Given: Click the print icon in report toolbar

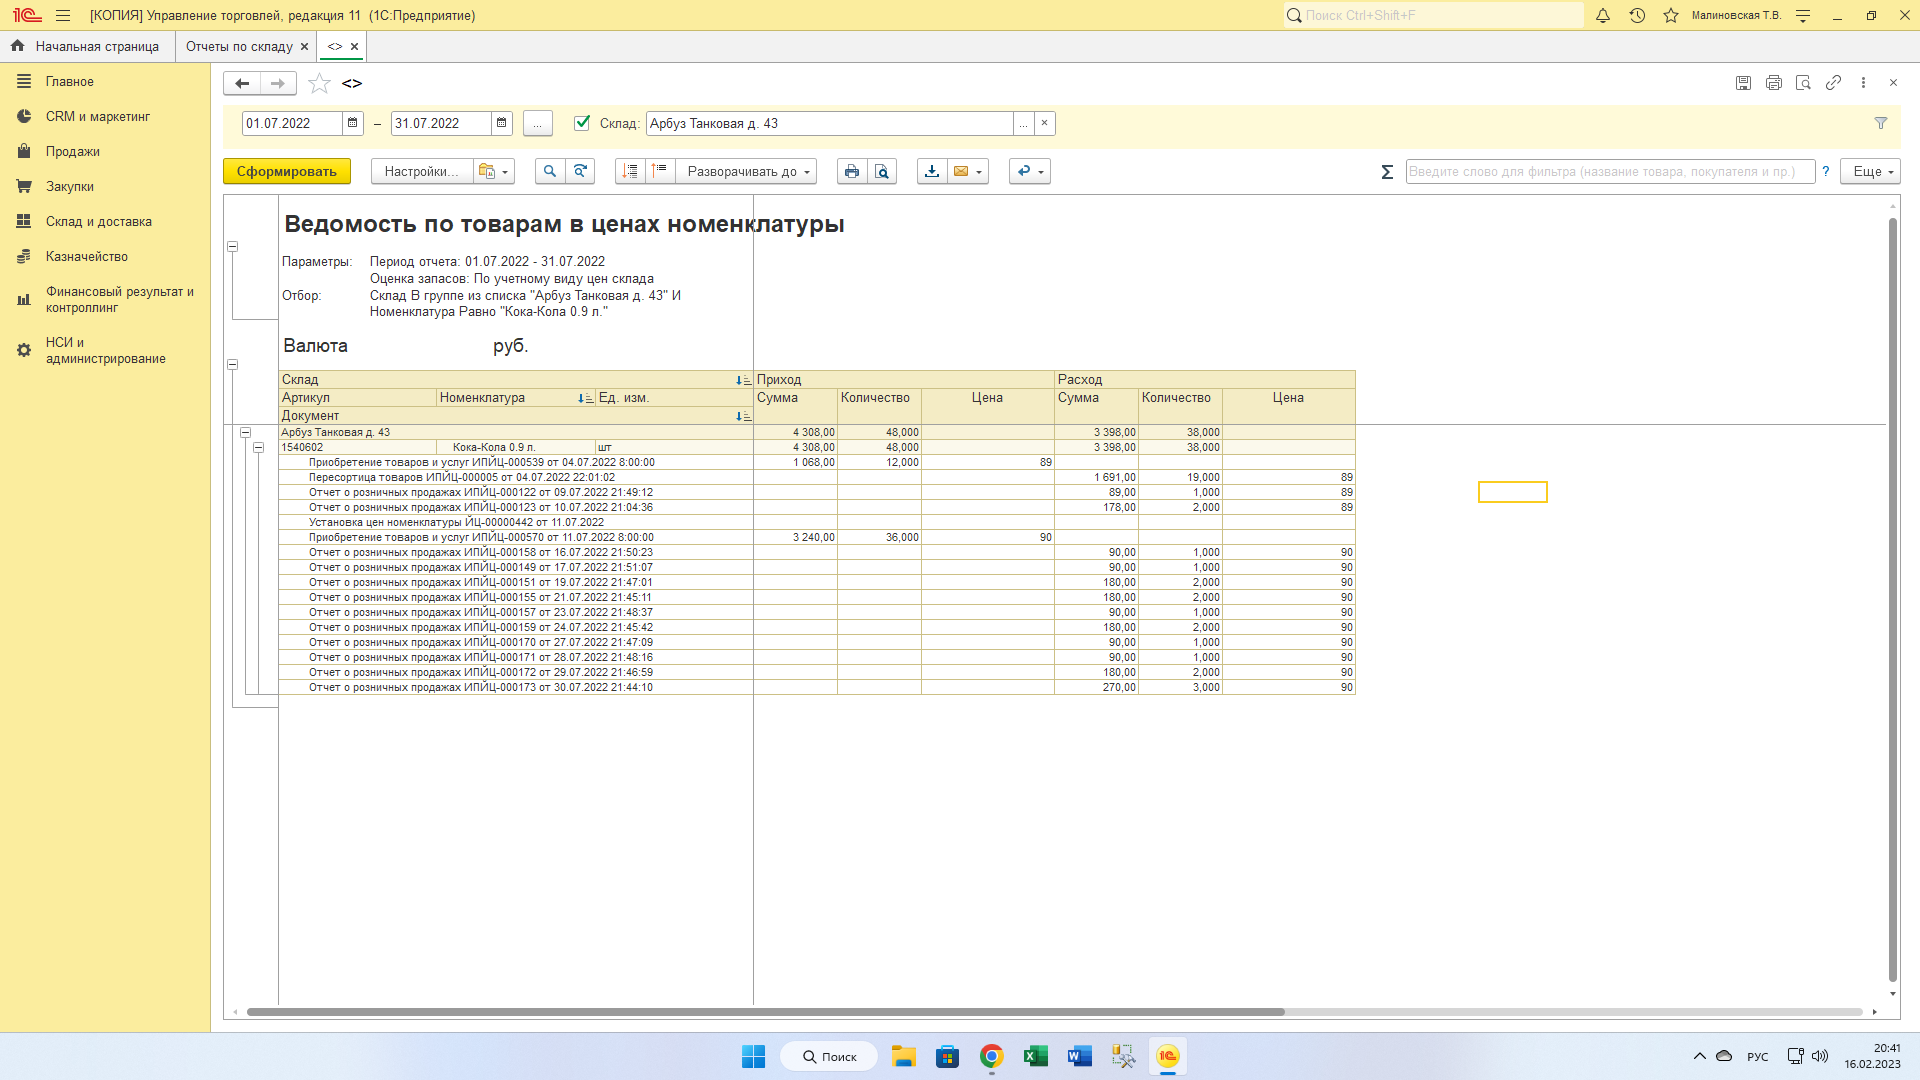Looking at the screenshot, I should pos(851,171).
